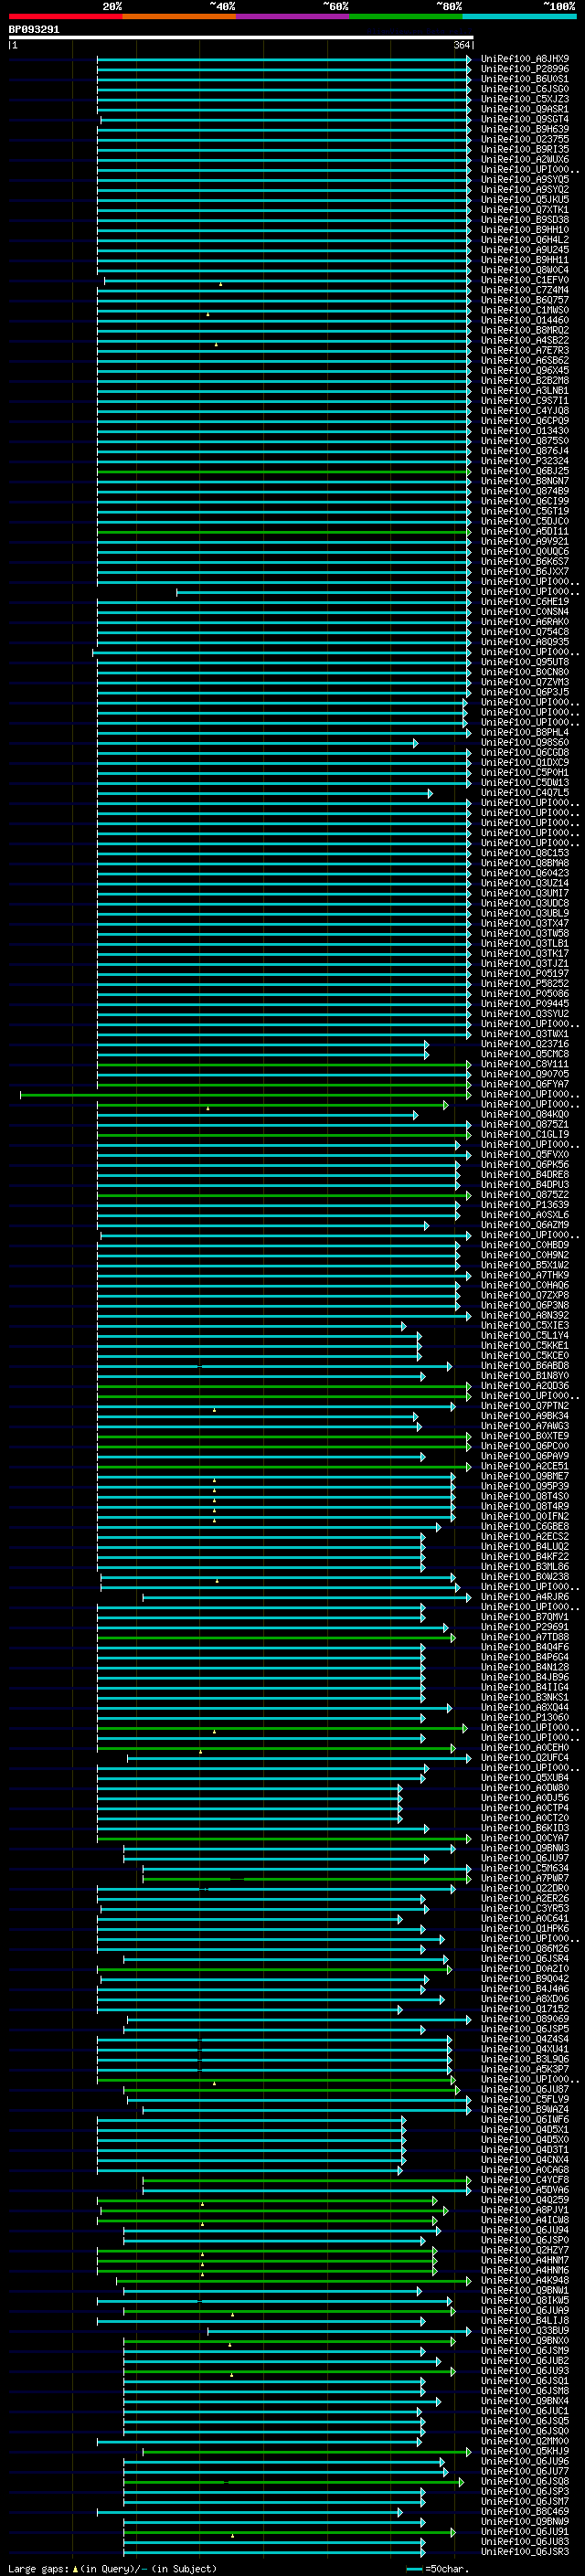The height and width of the screenshot is (2576, 585).
Task: Select the UniRef100_Q5KHJ9 label
Action: pyautogui.click(x=525, y=2451)
